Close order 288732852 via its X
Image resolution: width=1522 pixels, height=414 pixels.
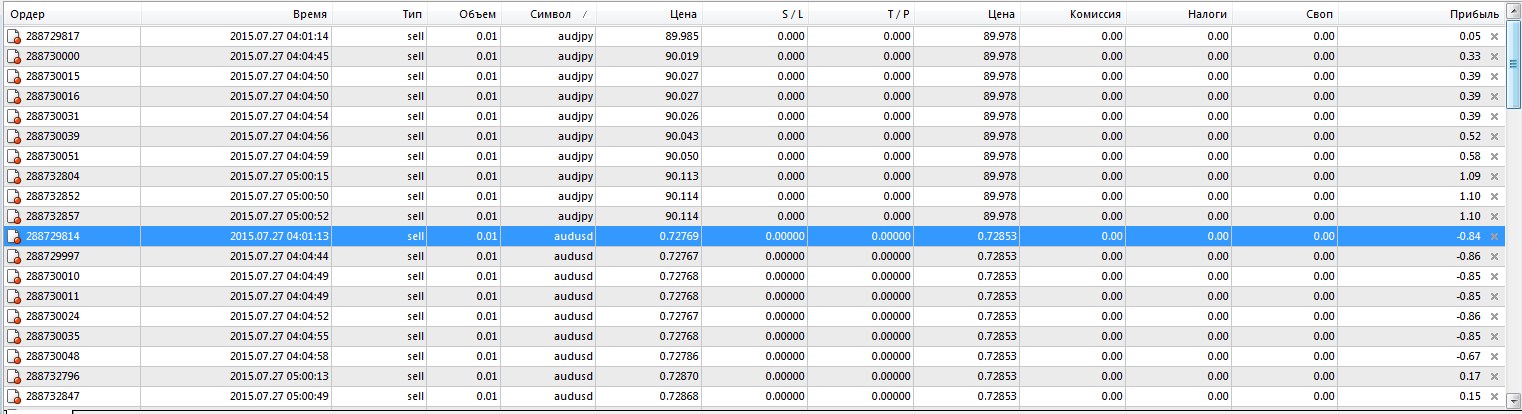(1494, 196)
